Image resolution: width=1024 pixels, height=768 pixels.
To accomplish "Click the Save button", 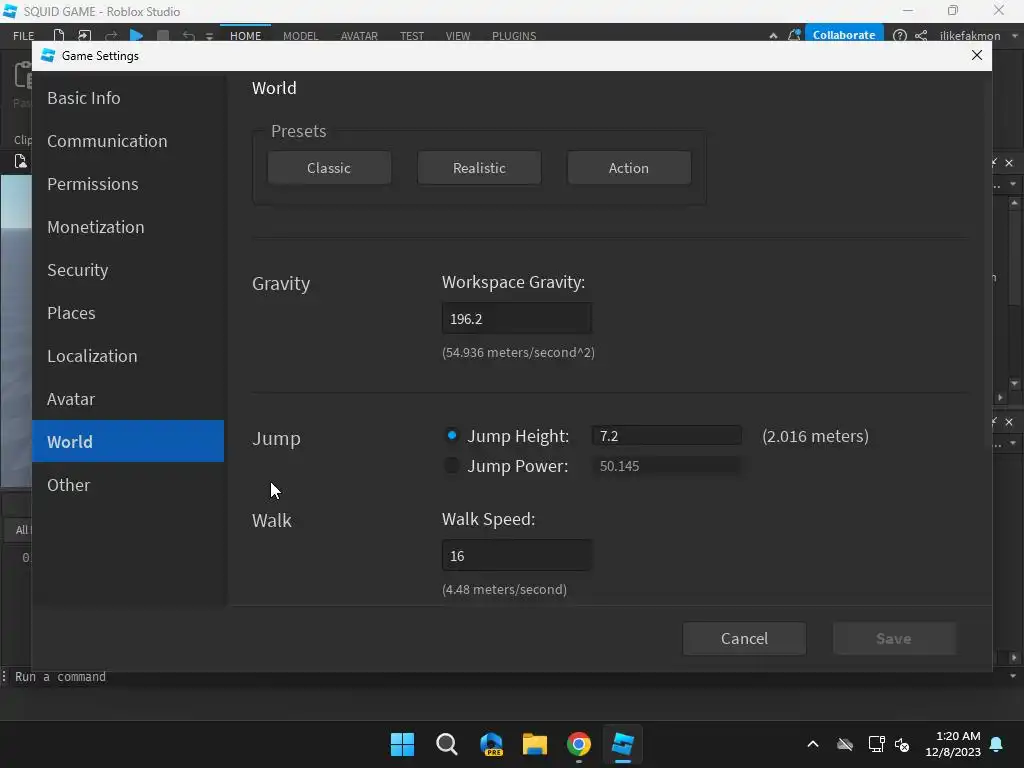I will (x=894, y=639).
